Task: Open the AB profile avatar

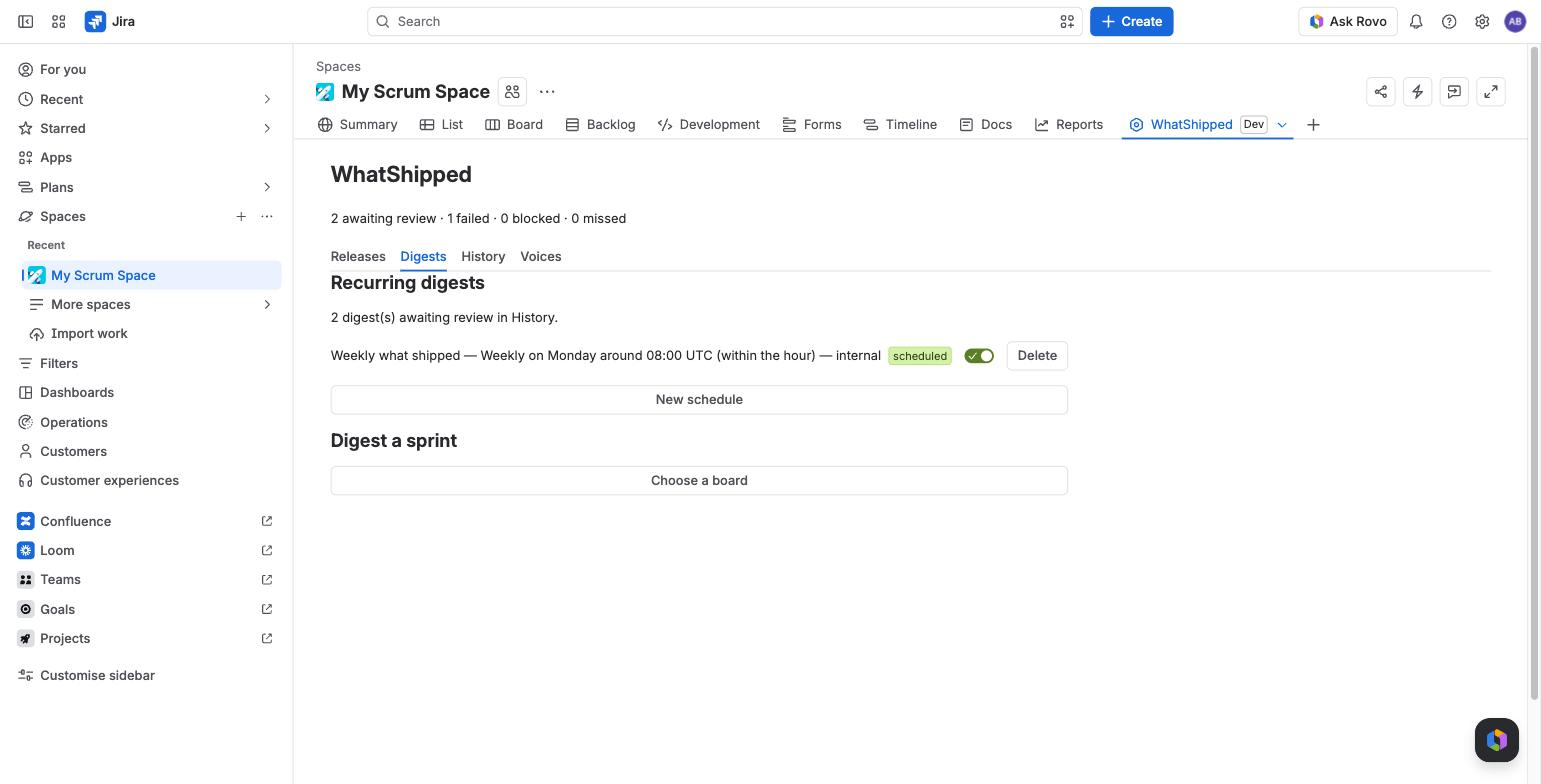Action: (1515, 21)
